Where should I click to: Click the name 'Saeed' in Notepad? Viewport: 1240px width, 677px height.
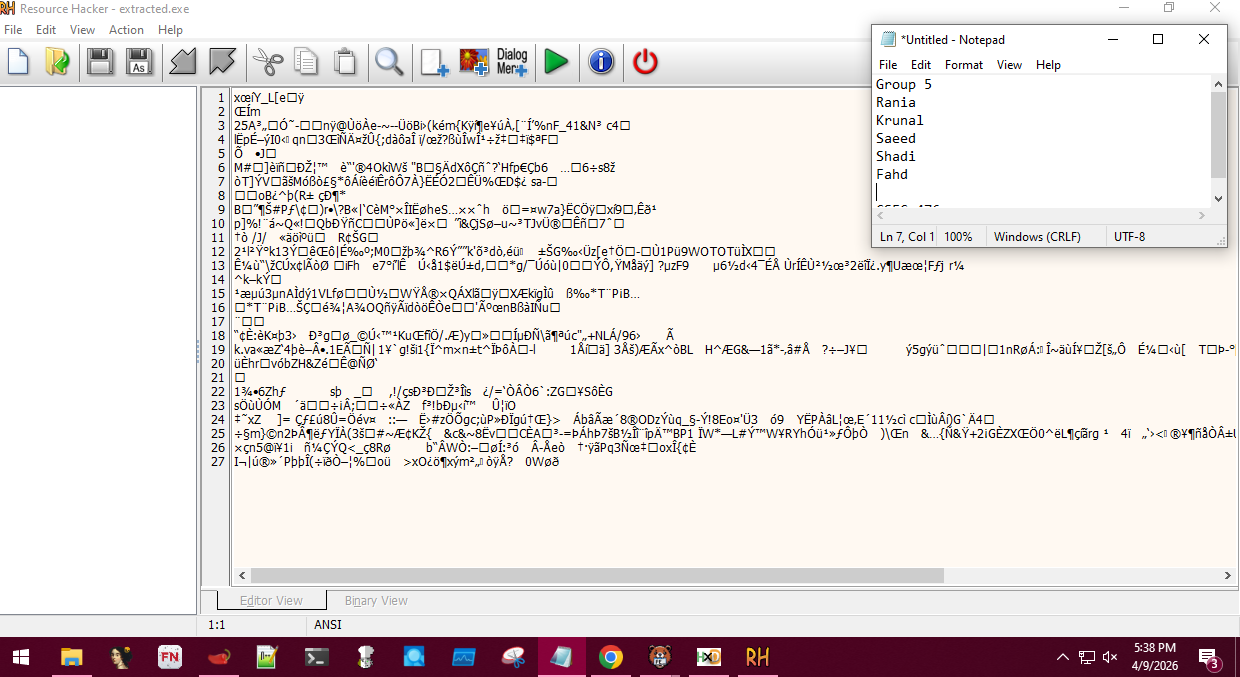pos(896,138)
